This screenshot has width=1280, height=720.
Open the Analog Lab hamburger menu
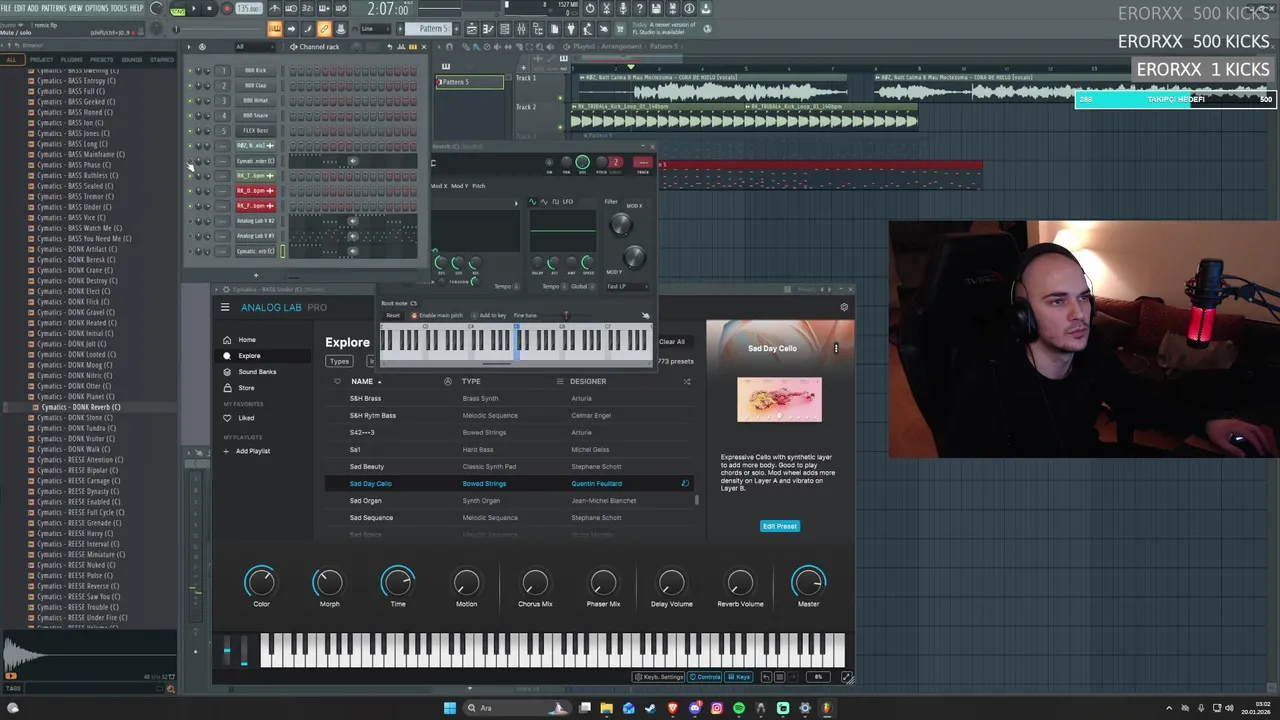[225, 307]
